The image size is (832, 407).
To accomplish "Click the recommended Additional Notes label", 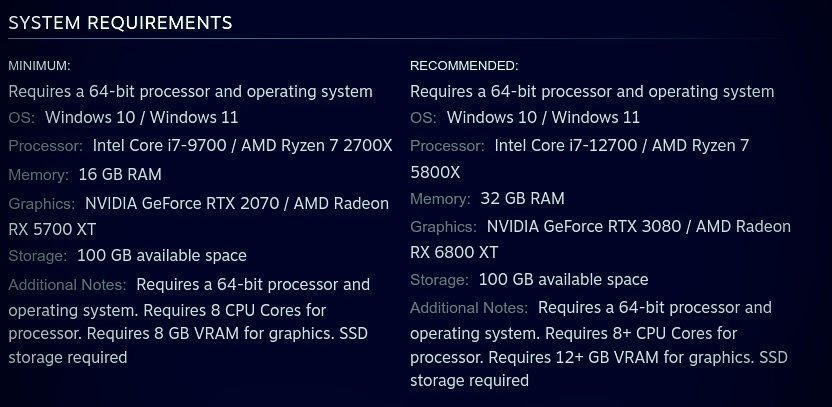I will [469, 308].
